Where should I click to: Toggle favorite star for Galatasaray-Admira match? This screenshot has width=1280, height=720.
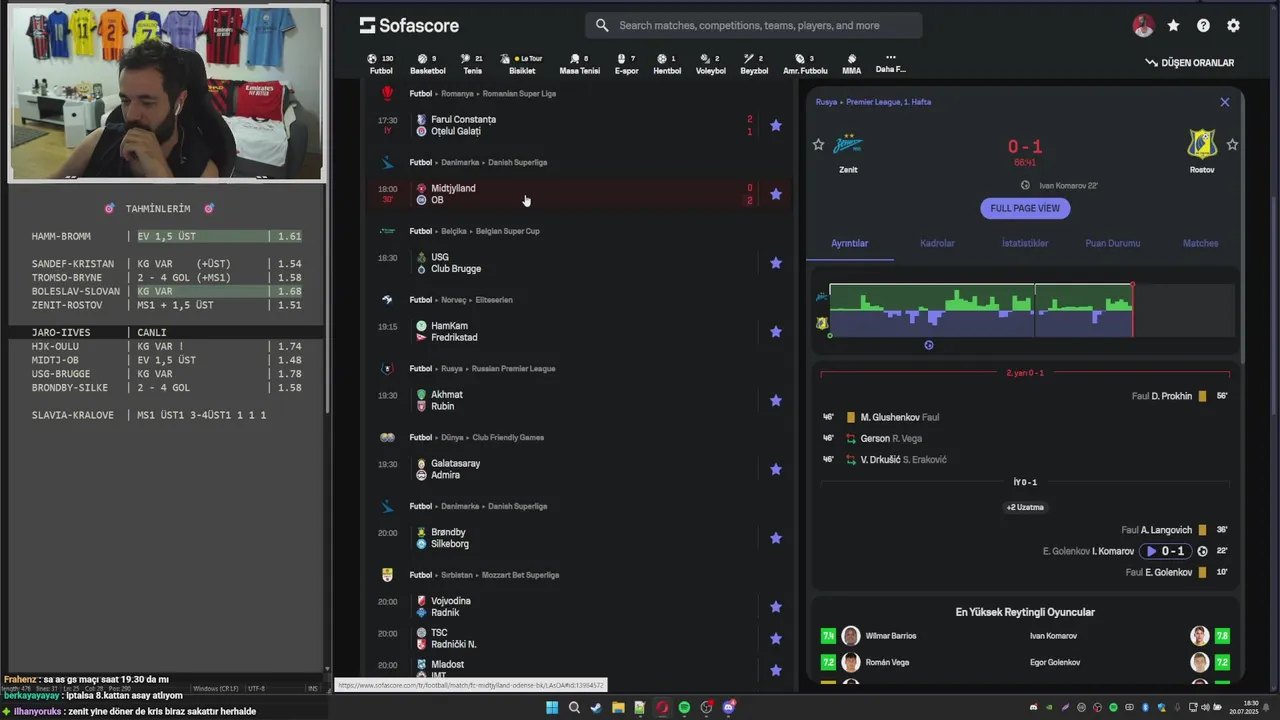click(x=775, y=469)
